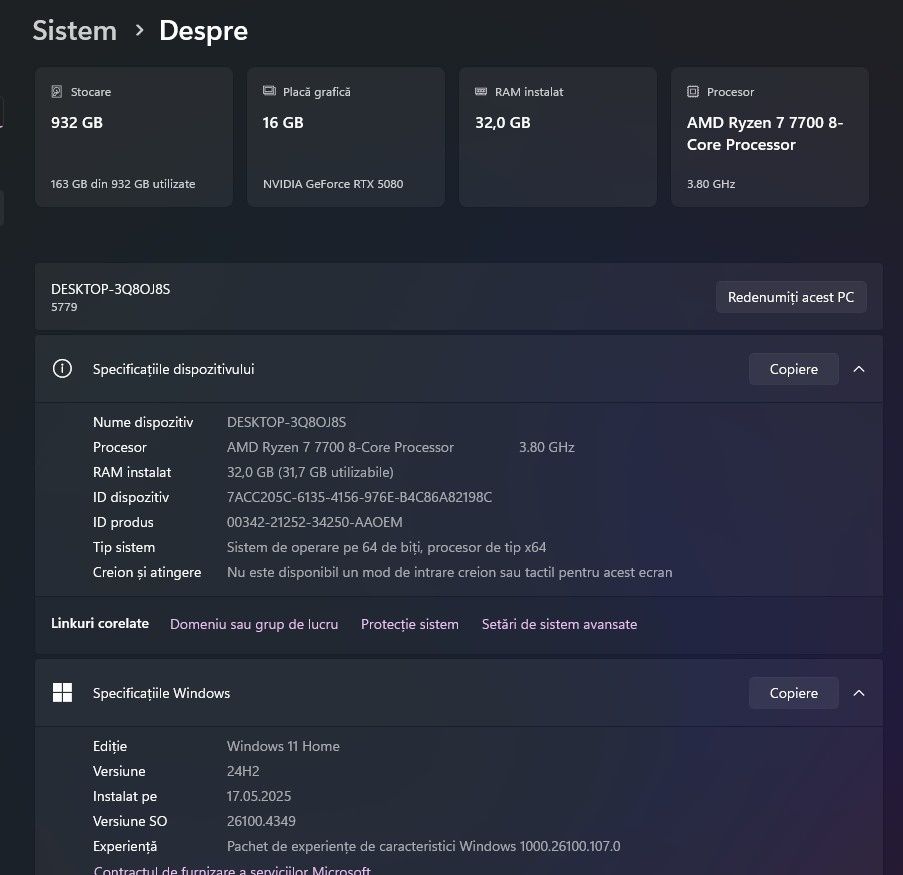The image size is (903, 875).
Task: Click the RAM instalat memory icon
Action: tap(481, 92)
